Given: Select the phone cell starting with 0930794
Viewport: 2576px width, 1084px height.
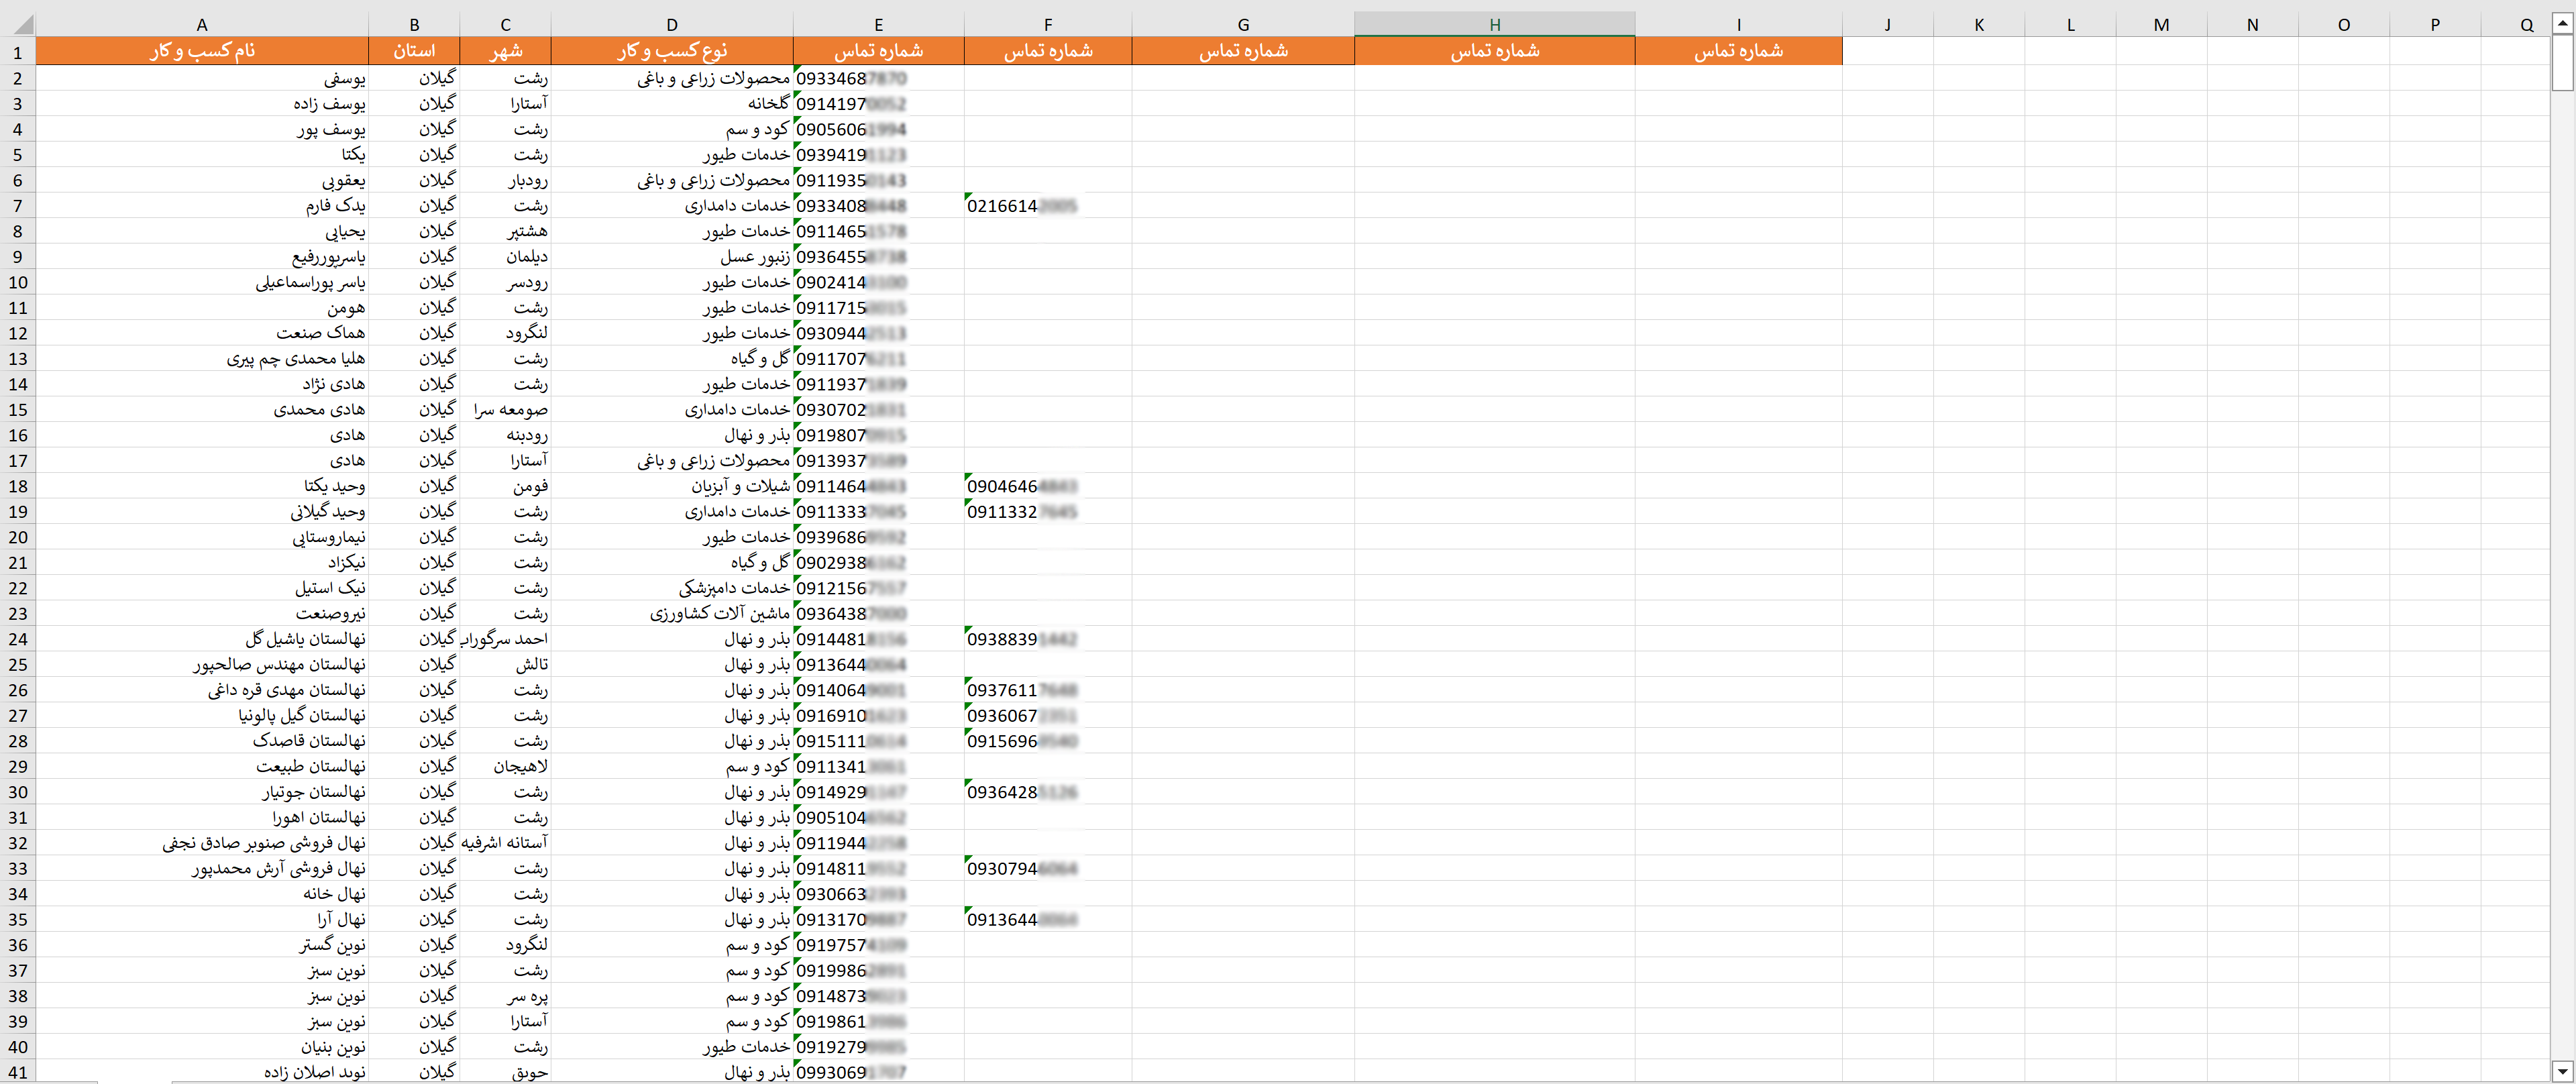Looking at the screenshot, I should tap(1048, 868).
